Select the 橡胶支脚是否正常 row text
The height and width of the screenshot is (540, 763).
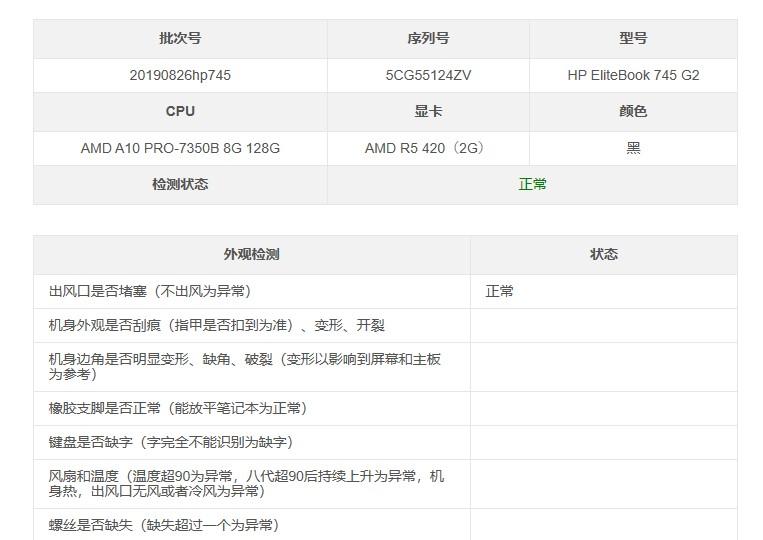(x=178, y=408)
